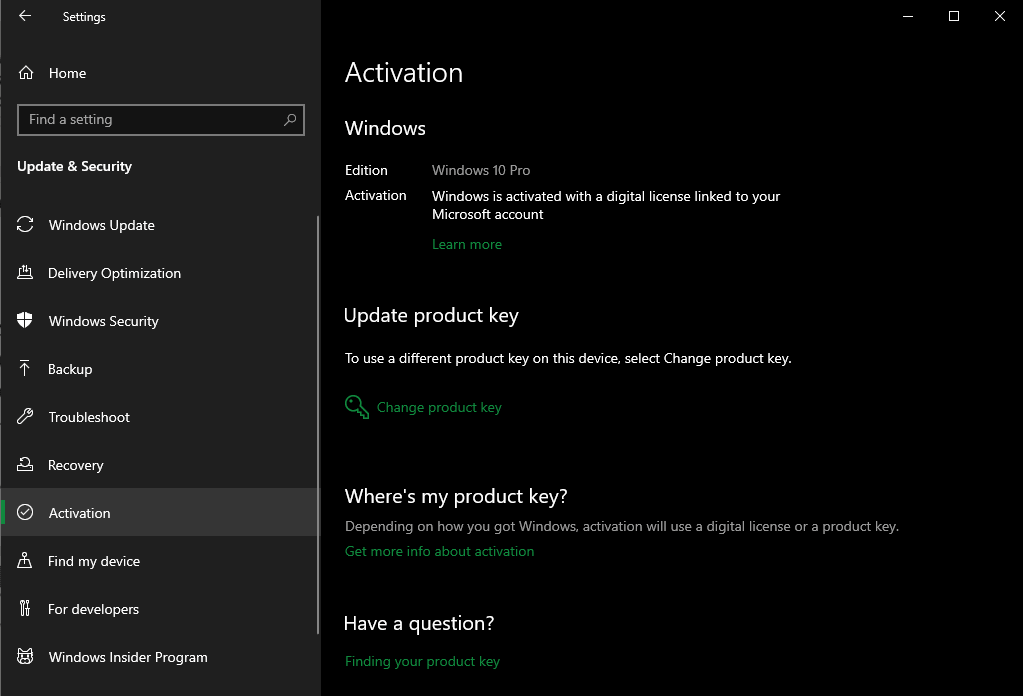The width and height of the screenshot is (1023, 696).
Task: Click the green key icon
Action: [357, 407]
